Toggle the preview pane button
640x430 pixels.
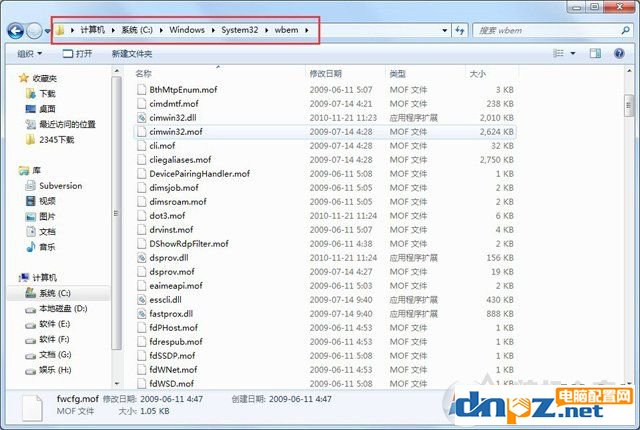(x=595, y=53)
